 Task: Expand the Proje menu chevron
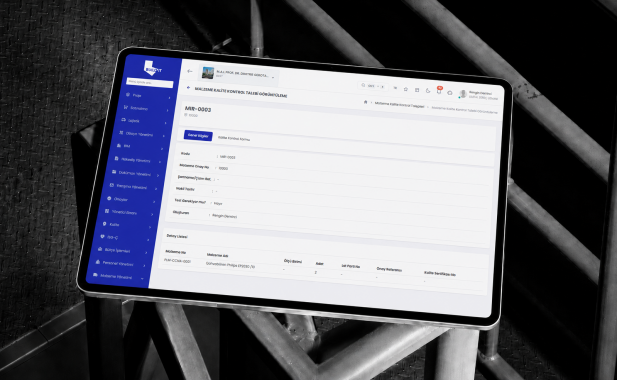click(x=169, y=98)
